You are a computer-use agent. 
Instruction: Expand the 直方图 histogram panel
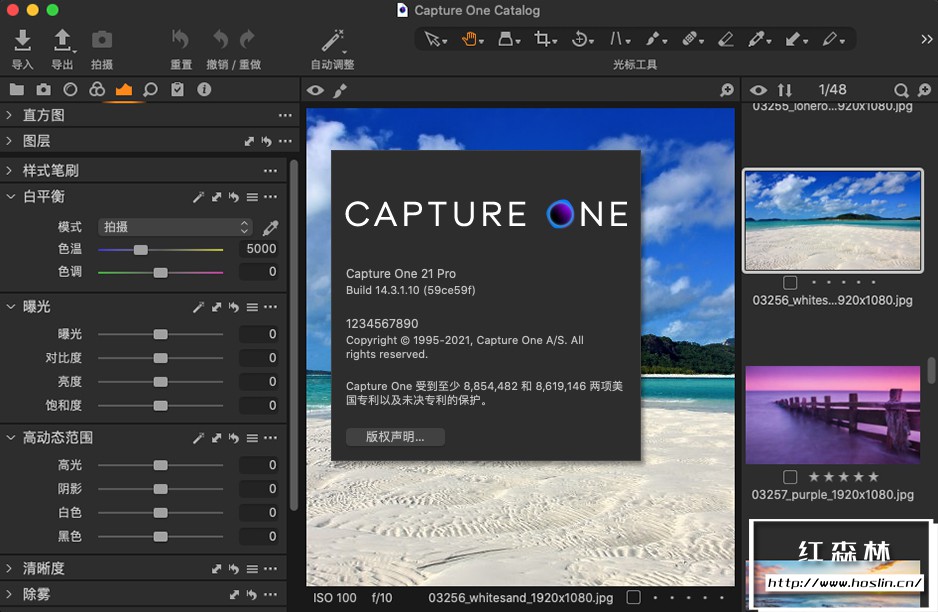coord(10,115)
